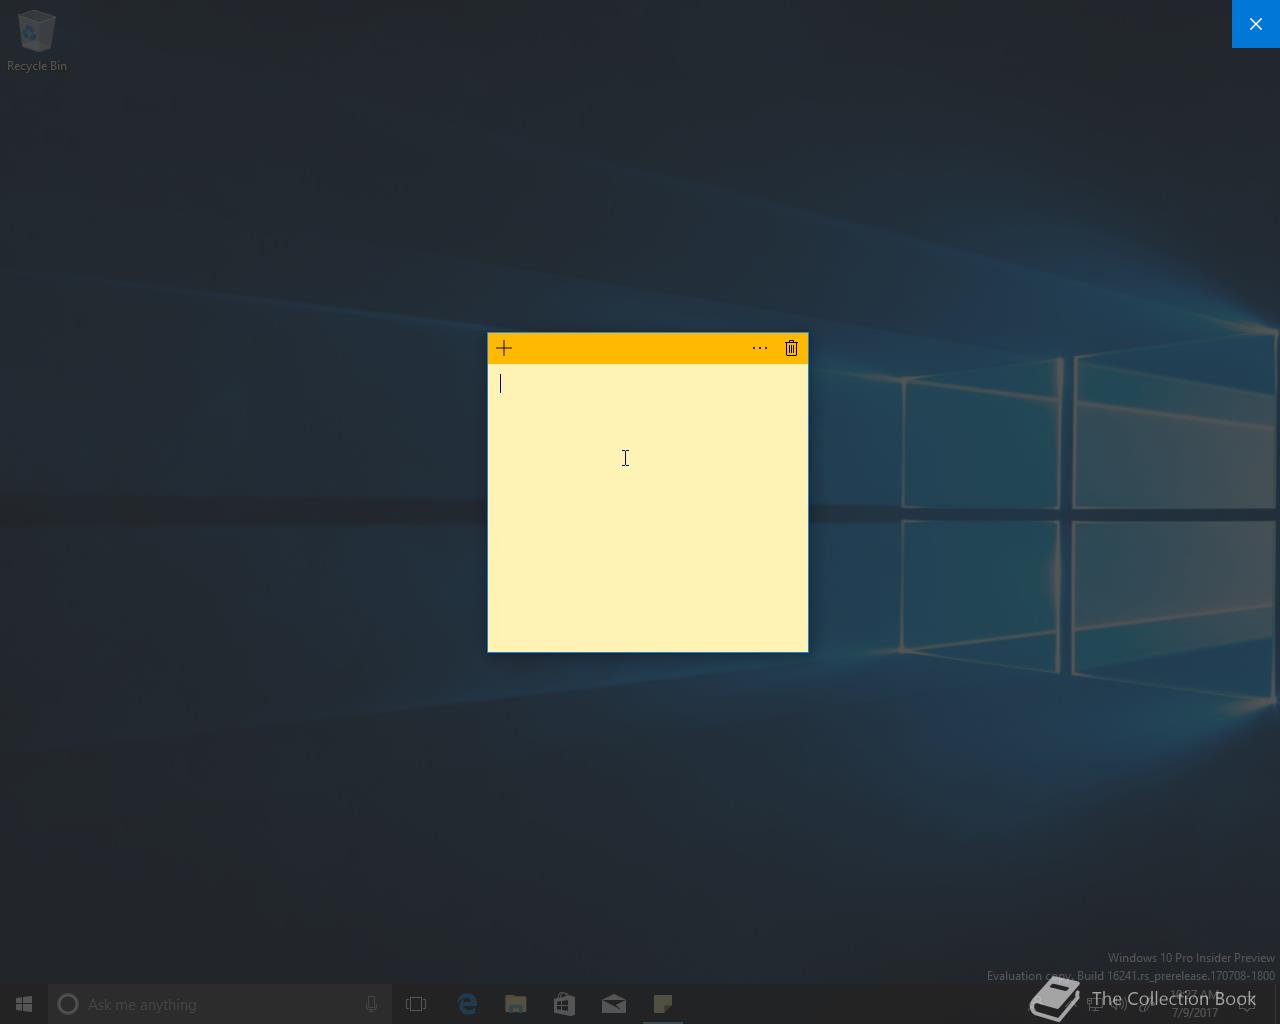The width and height of the screenshot is (1280, 1024).
Task: Open Task View from the taskbar
Action: pos(416,1004)
